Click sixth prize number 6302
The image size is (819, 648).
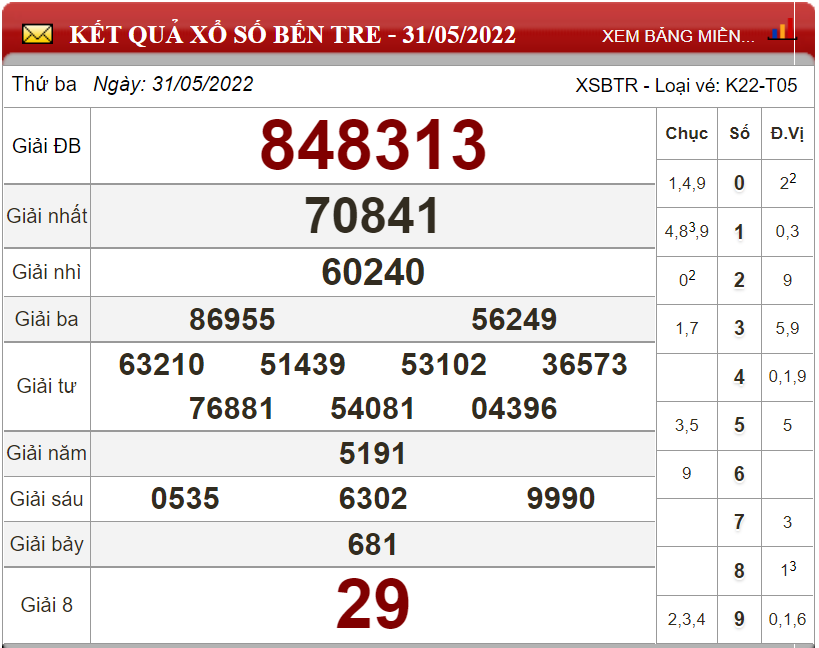[x=373, y=498]
